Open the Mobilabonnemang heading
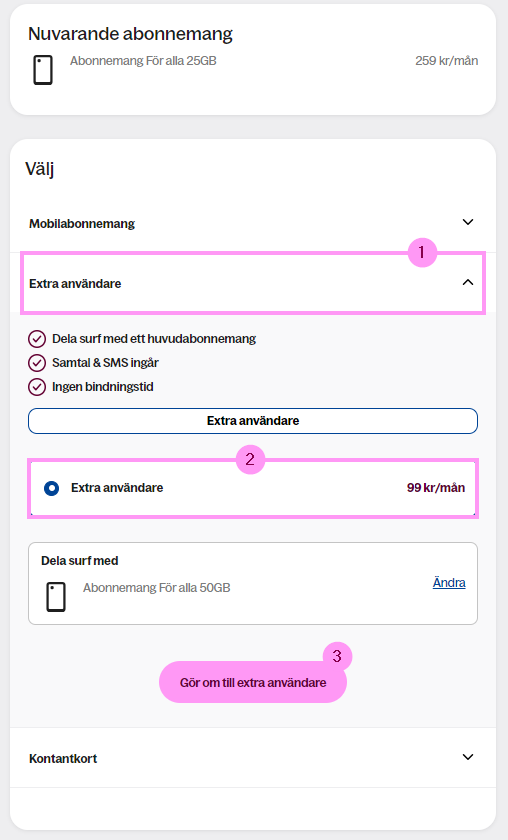508x840 pixels. (82, 224)
